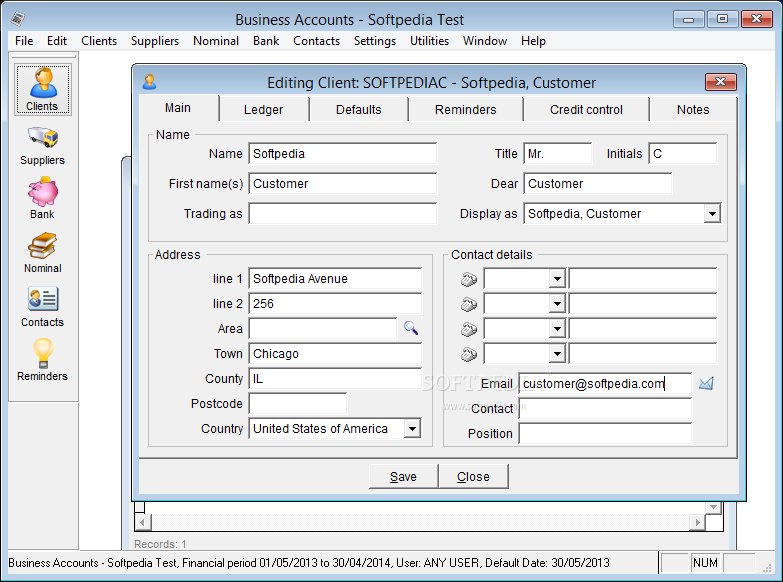Expand the third contact type dropdown
The height and width of the screenshot is (582, 783).
coord(557,329)
